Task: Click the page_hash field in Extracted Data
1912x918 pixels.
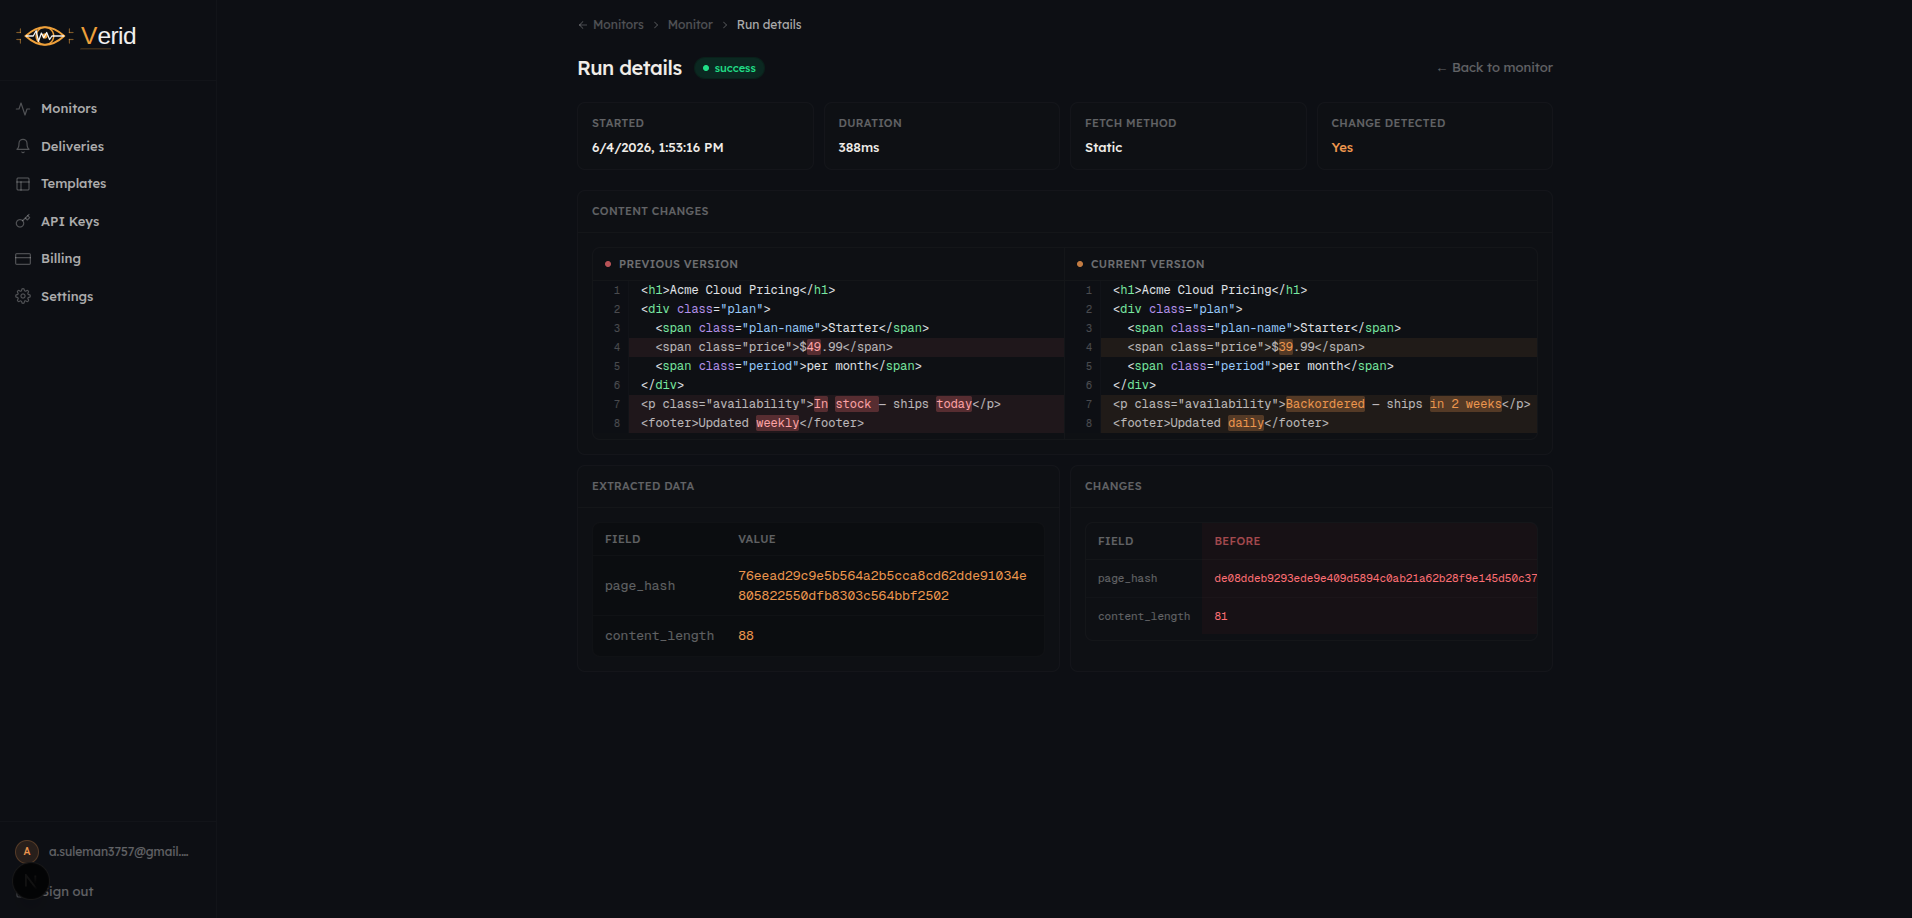Action: 640,587
